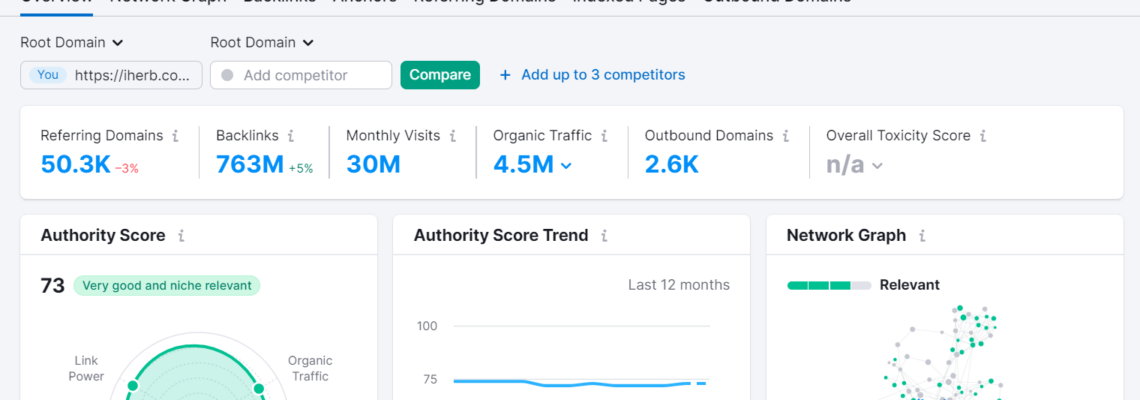The width and height of the screenshot is (1140, 400).
Task: Click the -3% Referring Domains change
Action: click(127, 169)
